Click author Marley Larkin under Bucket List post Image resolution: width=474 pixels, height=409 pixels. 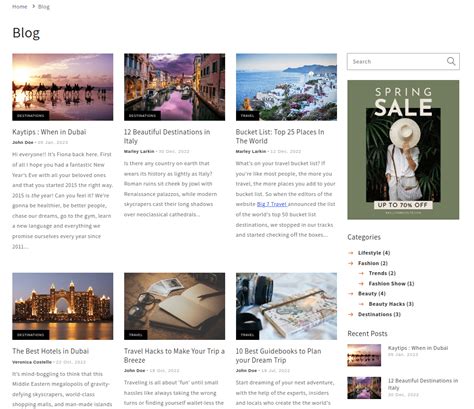click(x=251, y=151)
